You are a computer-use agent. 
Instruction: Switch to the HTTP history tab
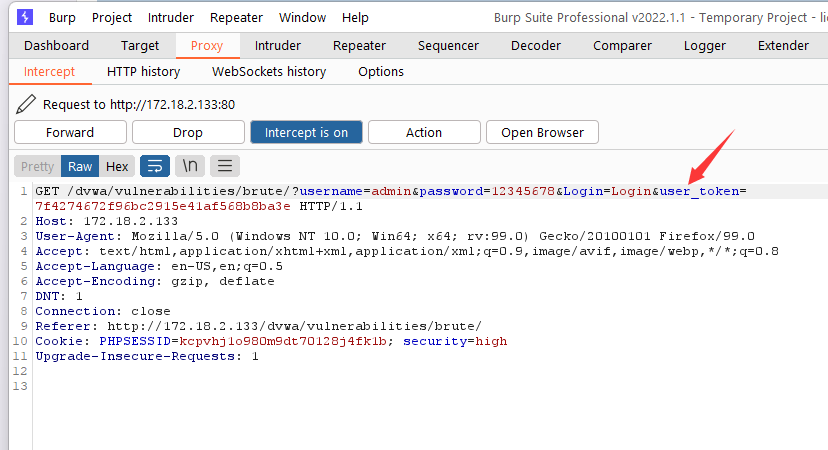(x=143, y=71)
